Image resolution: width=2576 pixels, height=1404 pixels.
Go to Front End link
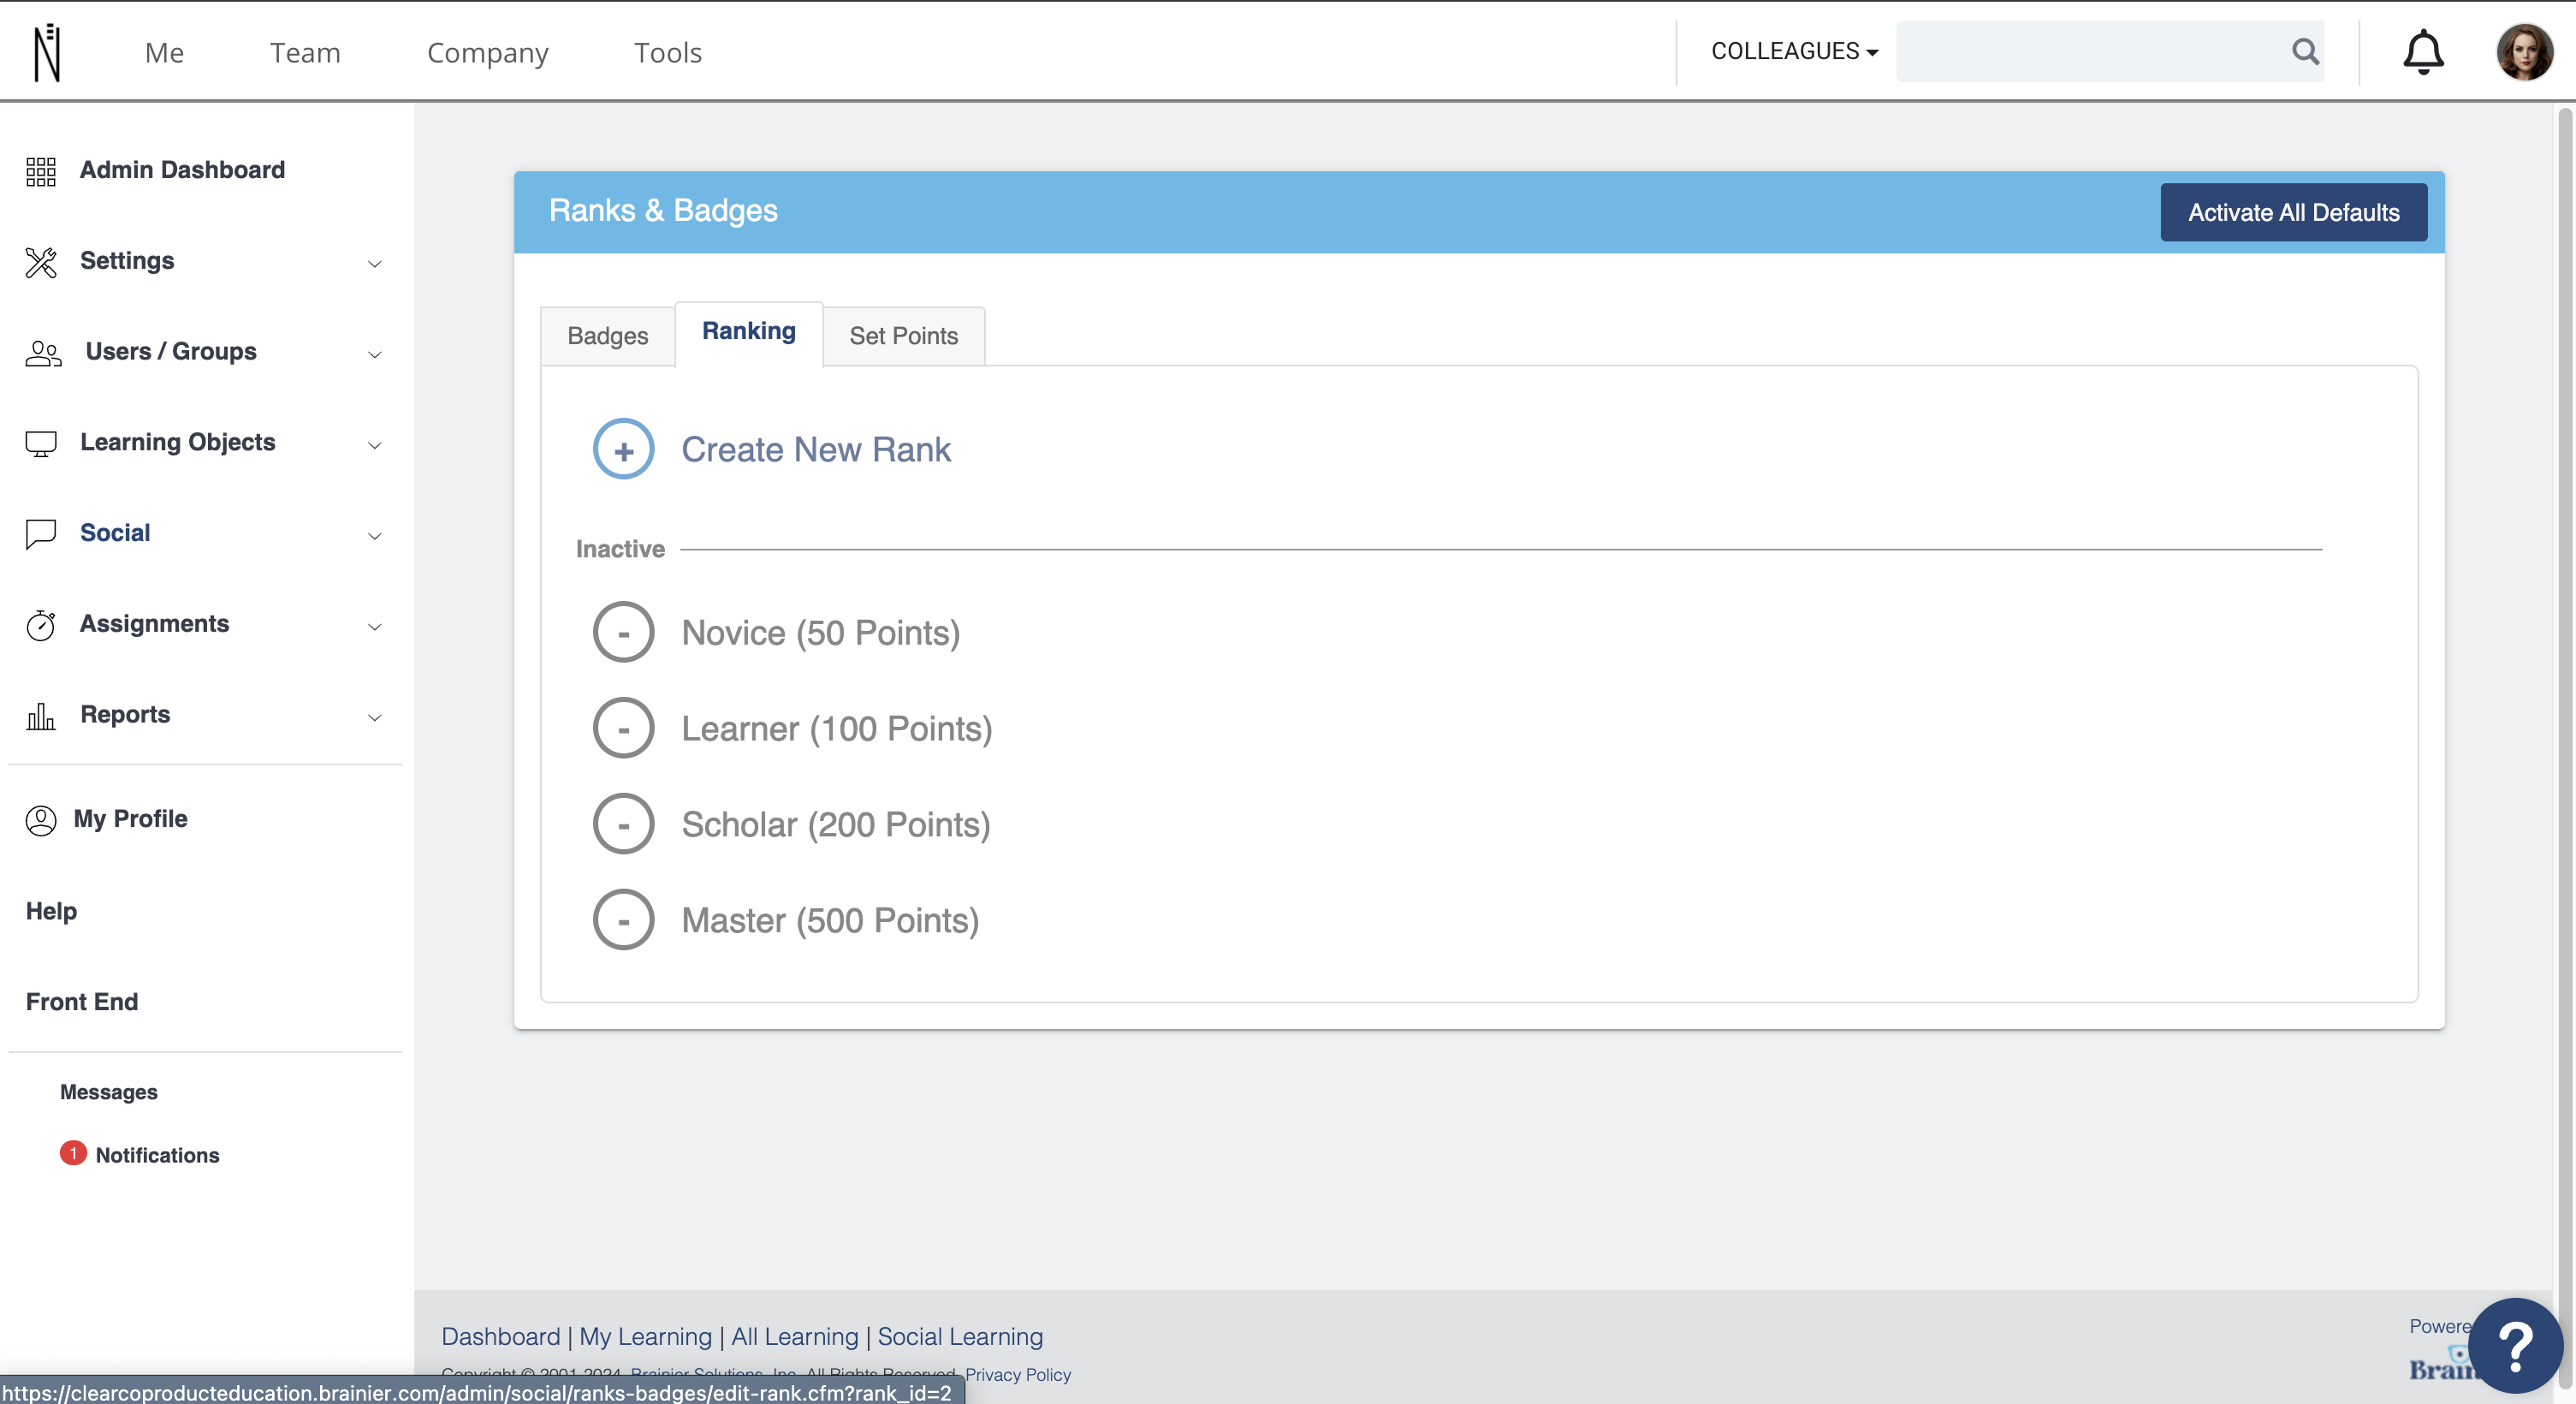(x=82, y=1002)
